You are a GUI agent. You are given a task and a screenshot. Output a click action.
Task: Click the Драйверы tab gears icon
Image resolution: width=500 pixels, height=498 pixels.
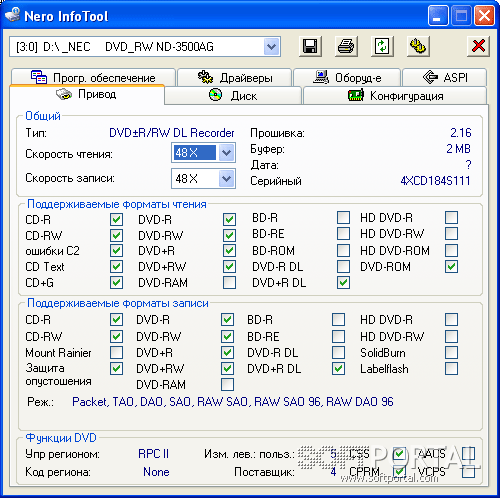(205, 77)
